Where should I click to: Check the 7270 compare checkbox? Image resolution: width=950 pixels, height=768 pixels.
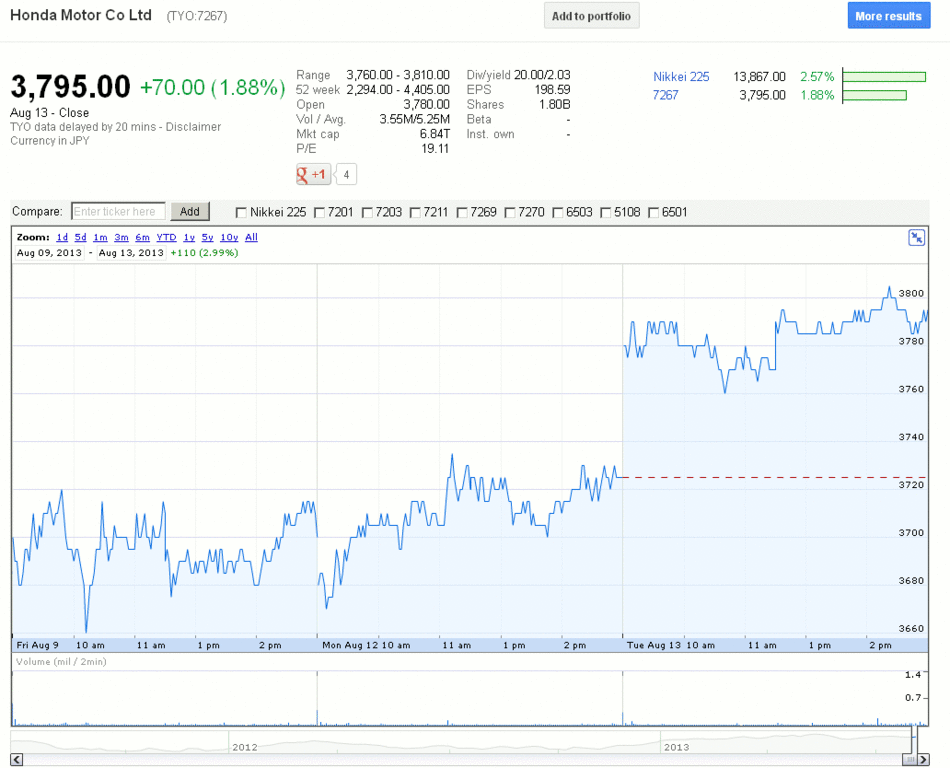point(510,213)
